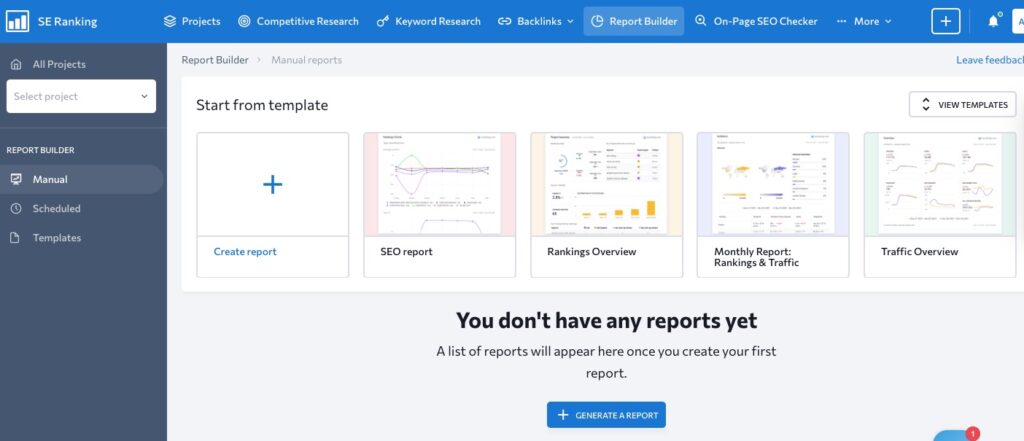Click the Leave feedback link
The height and width of the screenshot is (441, 1024).
990,60
